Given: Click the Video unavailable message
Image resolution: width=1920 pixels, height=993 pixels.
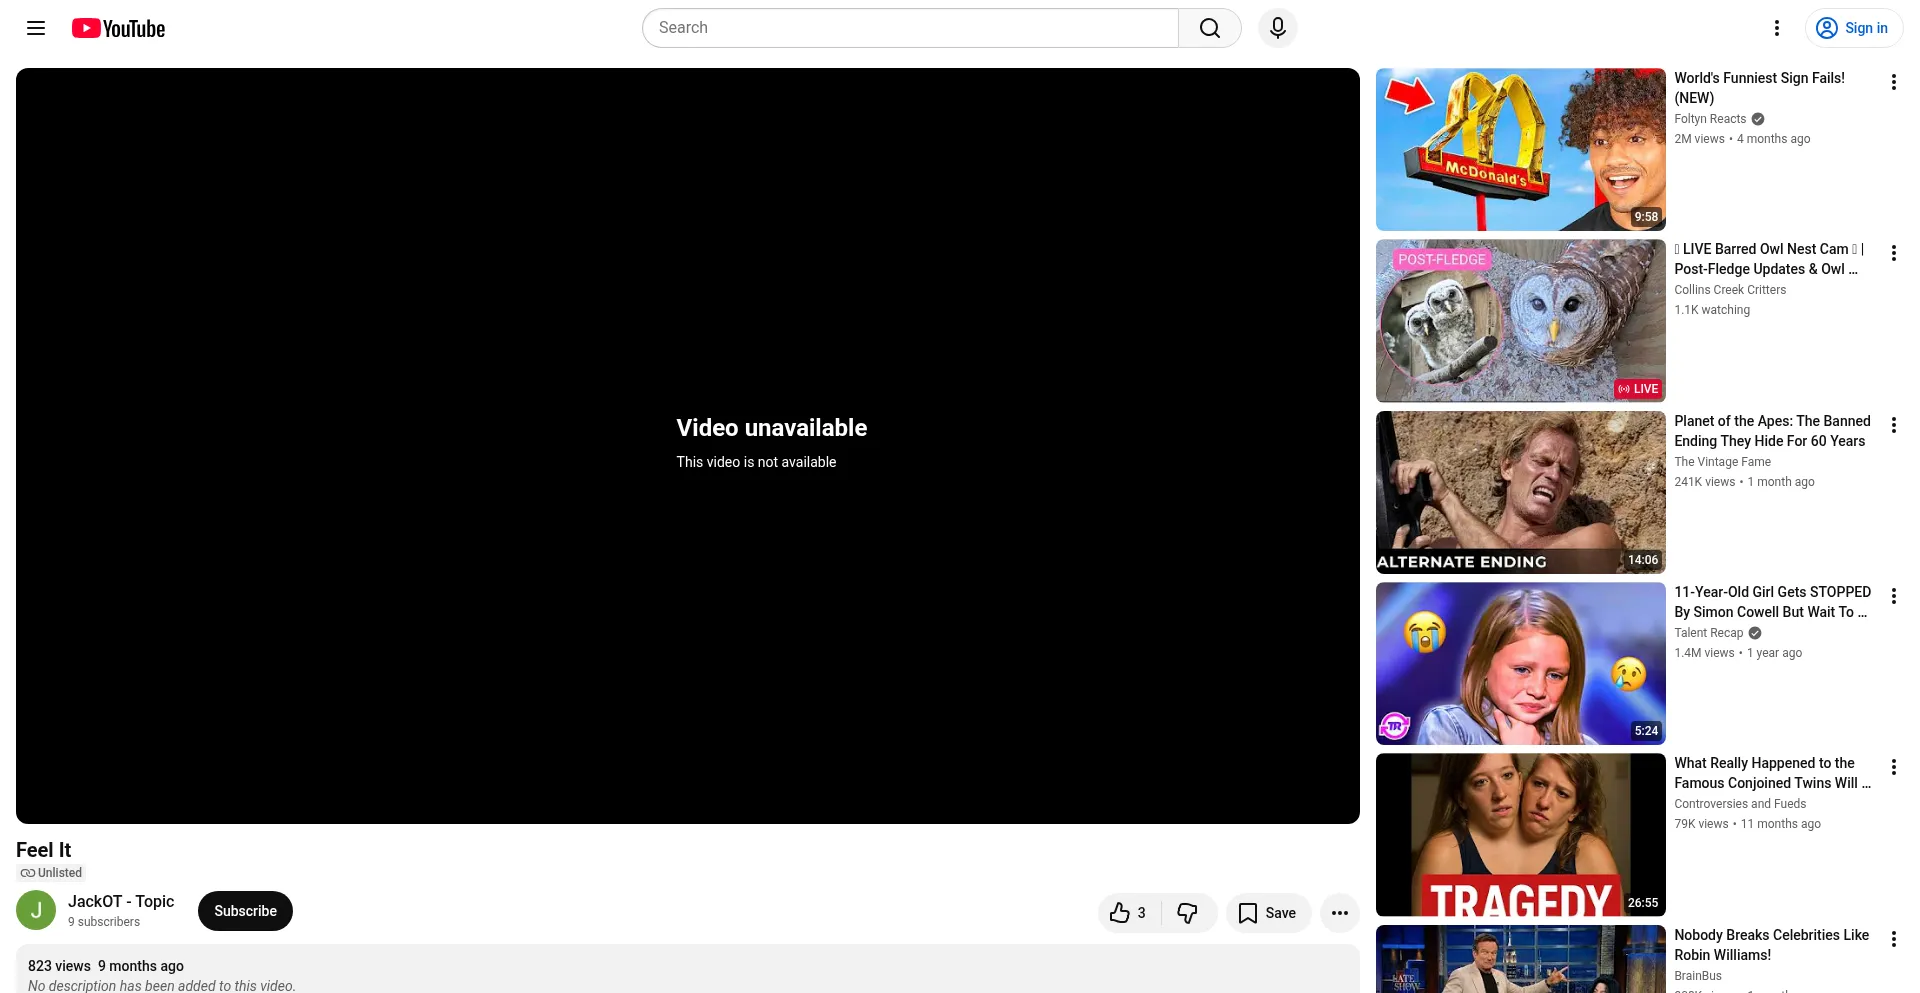Looking at the screenshot, I should [x=772, y=428].
